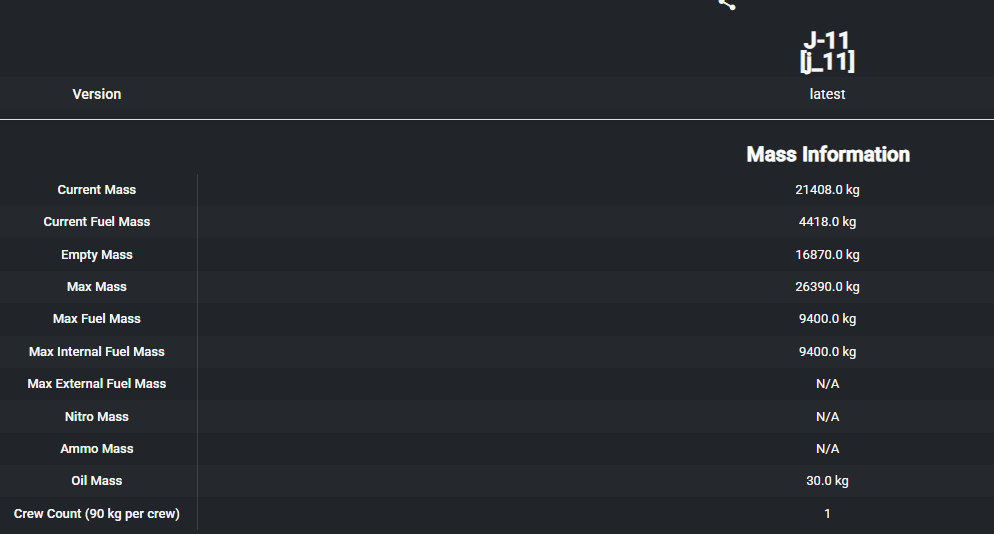The width and height of the screenshot is (994, 534).
Task: Select the Max External Fuel Mass label
Action: 97,384
